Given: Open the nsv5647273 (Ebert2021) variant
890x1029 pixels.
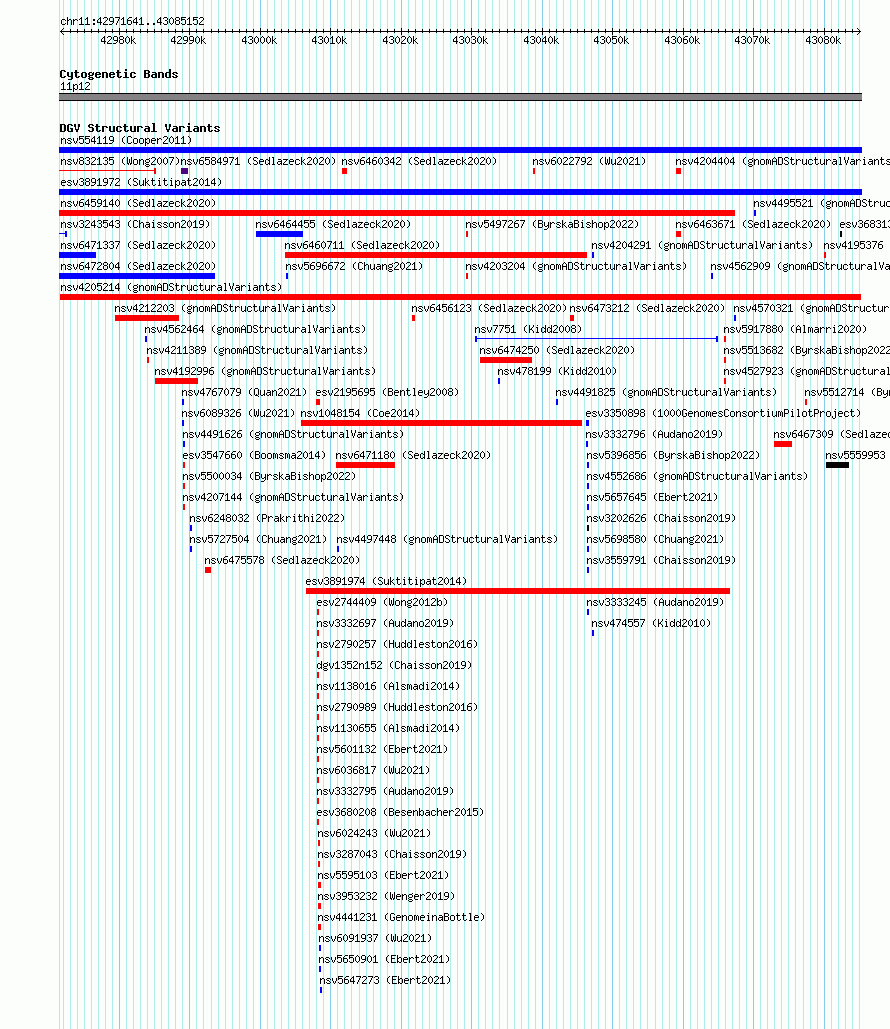Looking at the screenshot, I should click(x=385, y=980).
